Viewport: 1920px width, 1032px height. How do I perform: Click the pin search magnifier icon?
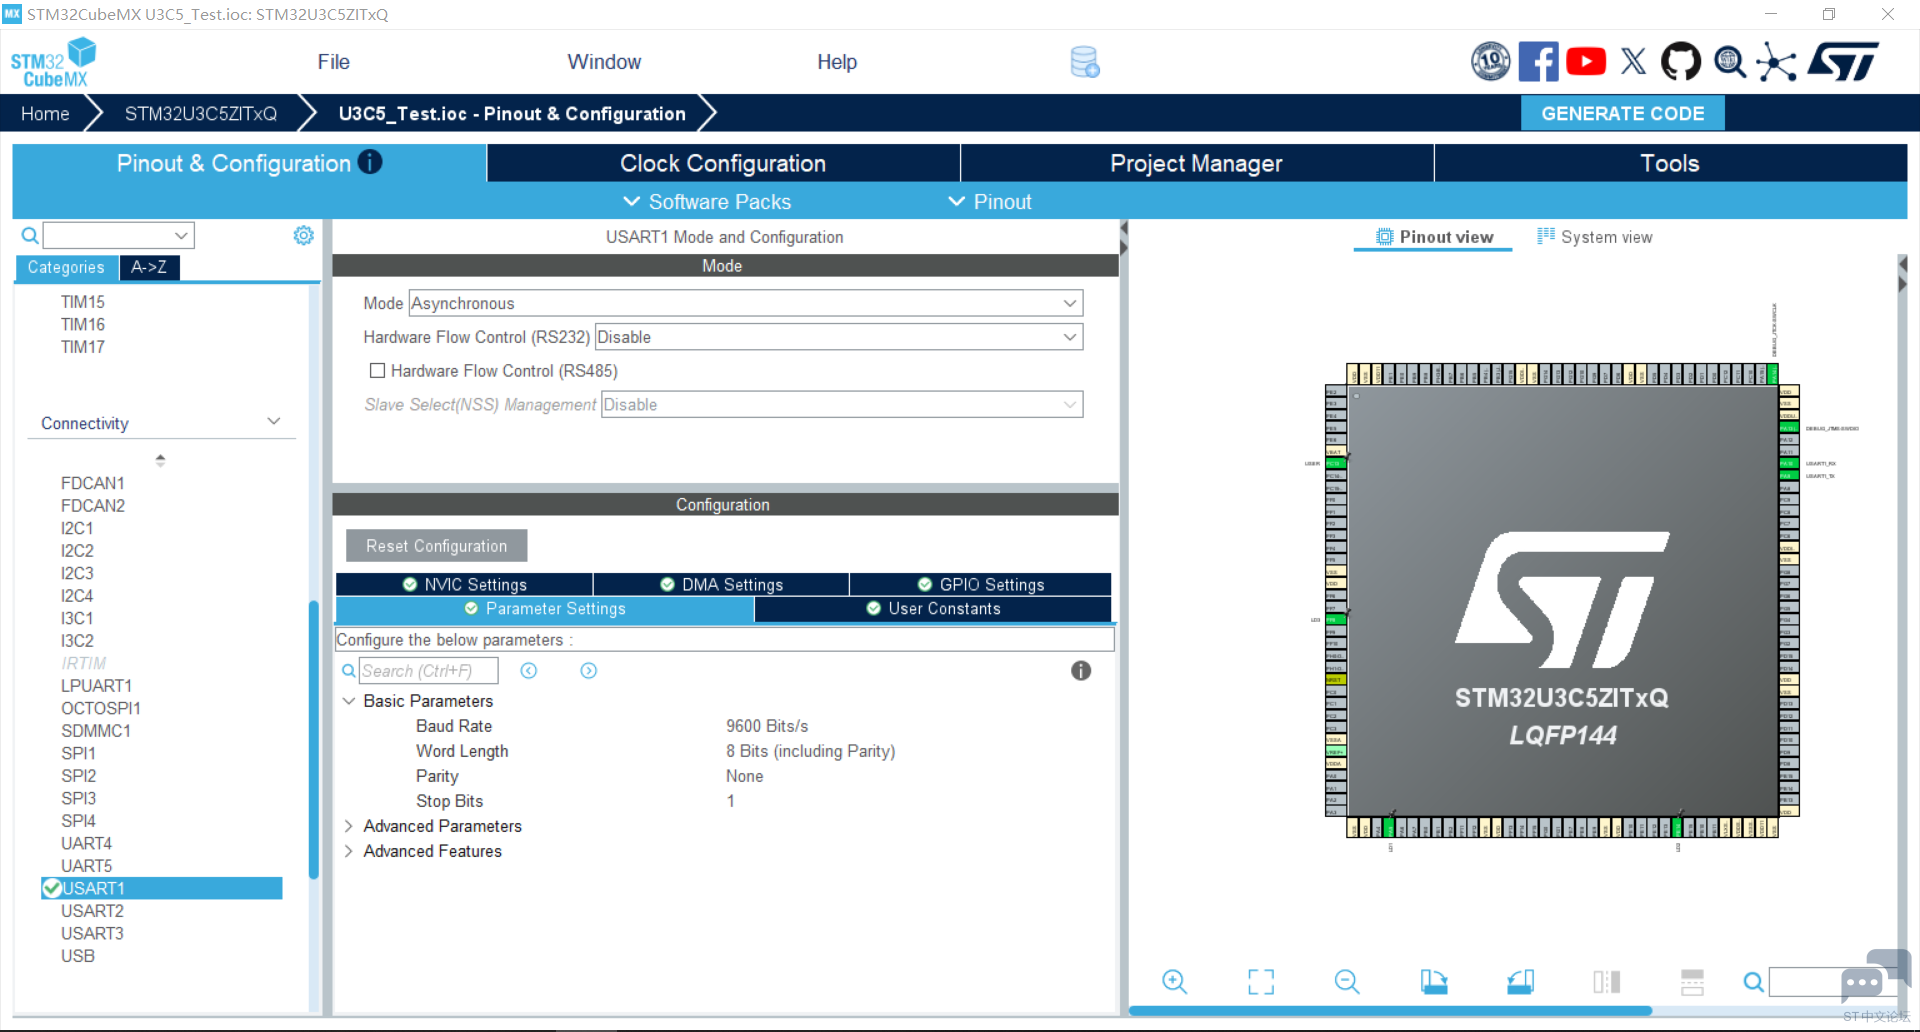pyautogui.click(x=1753, y=982)
